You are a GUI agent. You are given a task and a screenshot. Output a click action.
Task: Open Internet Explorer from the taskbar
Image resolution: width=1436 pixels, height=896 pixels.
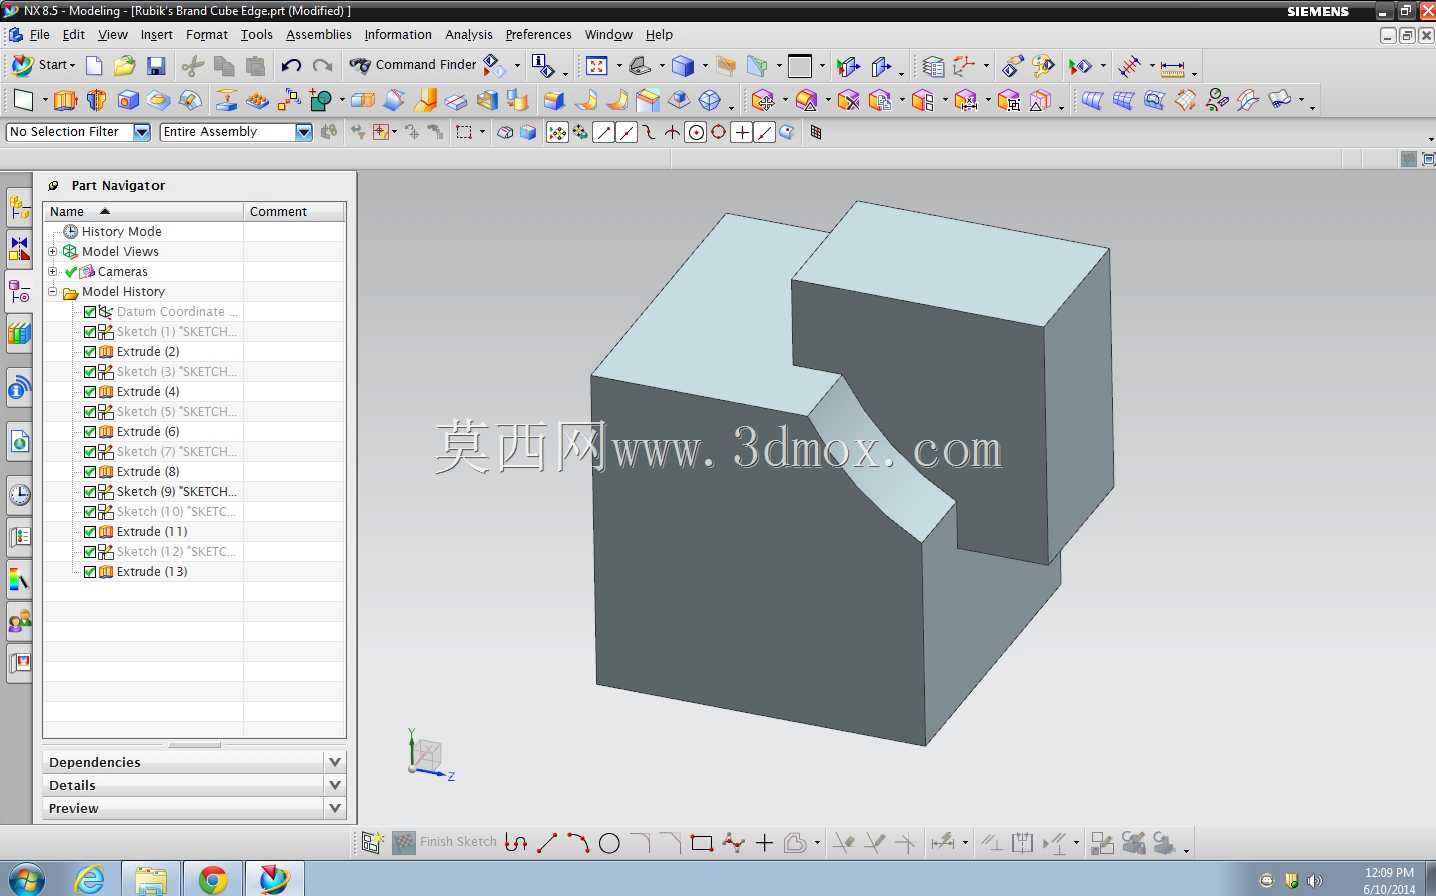pos(90,879)
